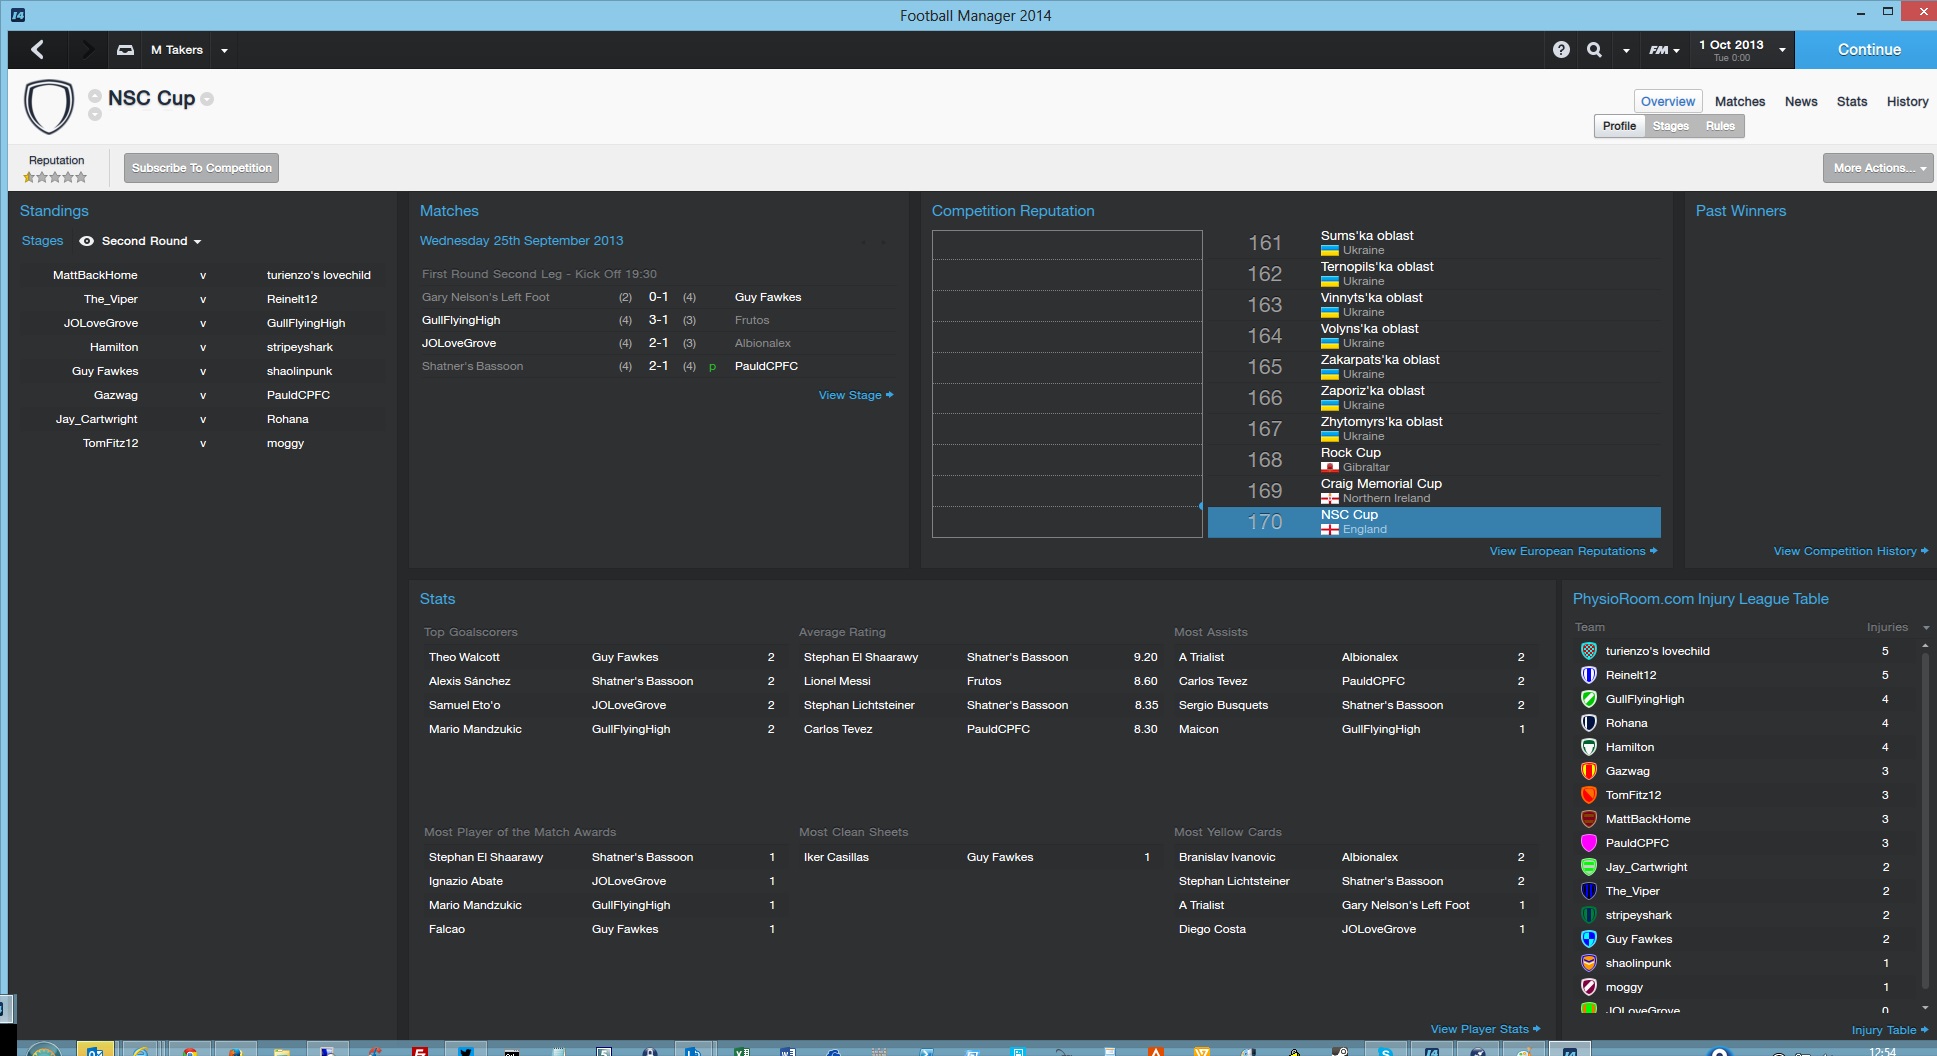Image resolution: width=1937 pixels, height=1056 pixels.
Task: Click TomFitz12 team badge
Action: point(1588,795)
